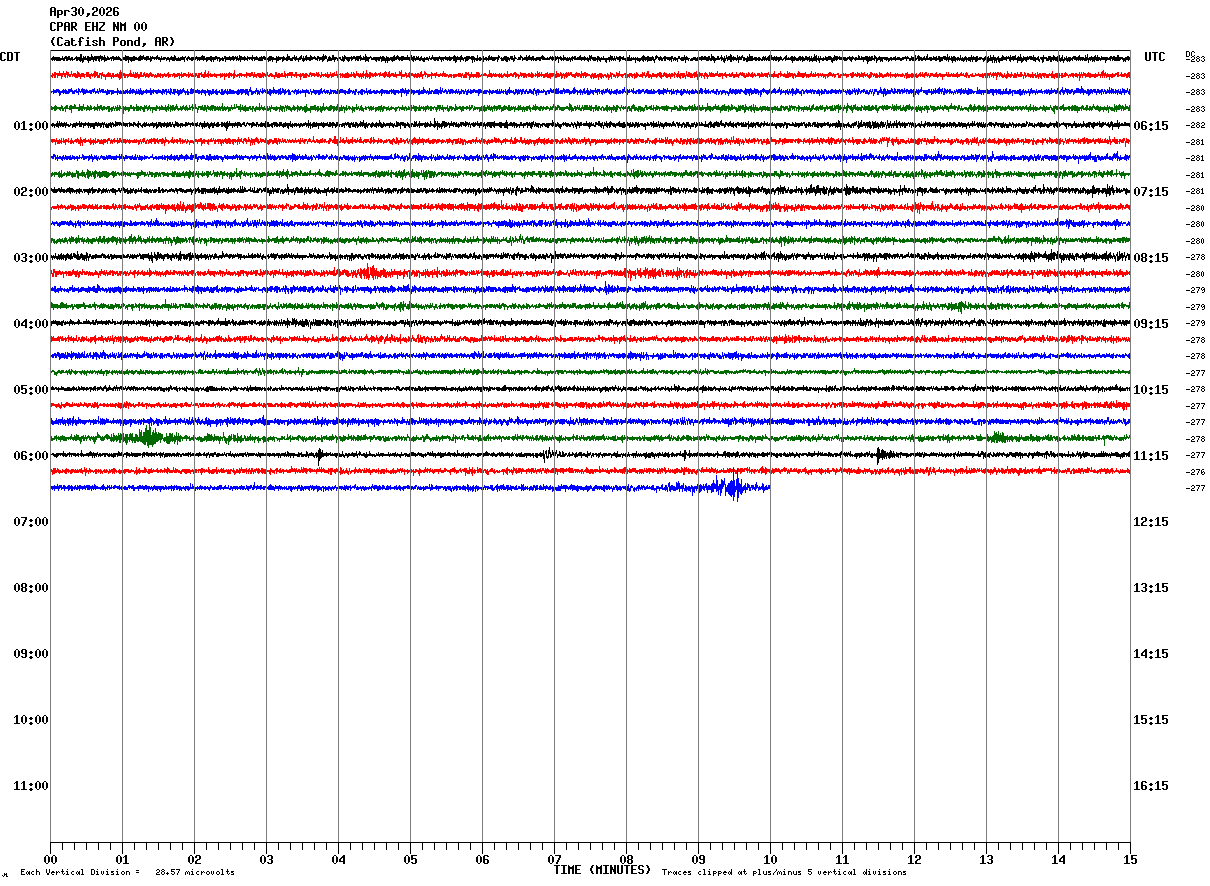Click the 11:15 UTC time label
This screenshot has height=886, width=1210.
pyautogui.click(x=1151, y=455)
